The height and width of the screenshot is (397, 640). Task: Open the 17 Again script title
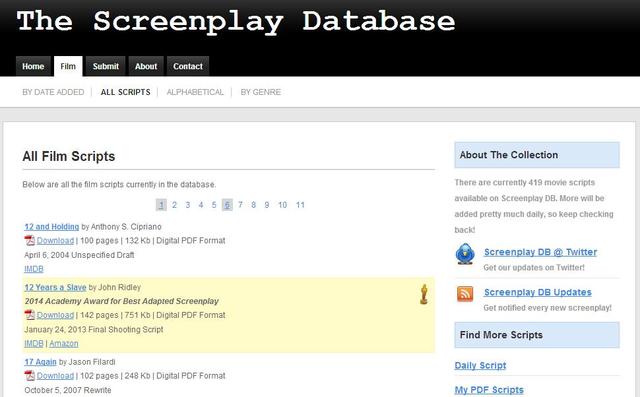click(40, 362)
